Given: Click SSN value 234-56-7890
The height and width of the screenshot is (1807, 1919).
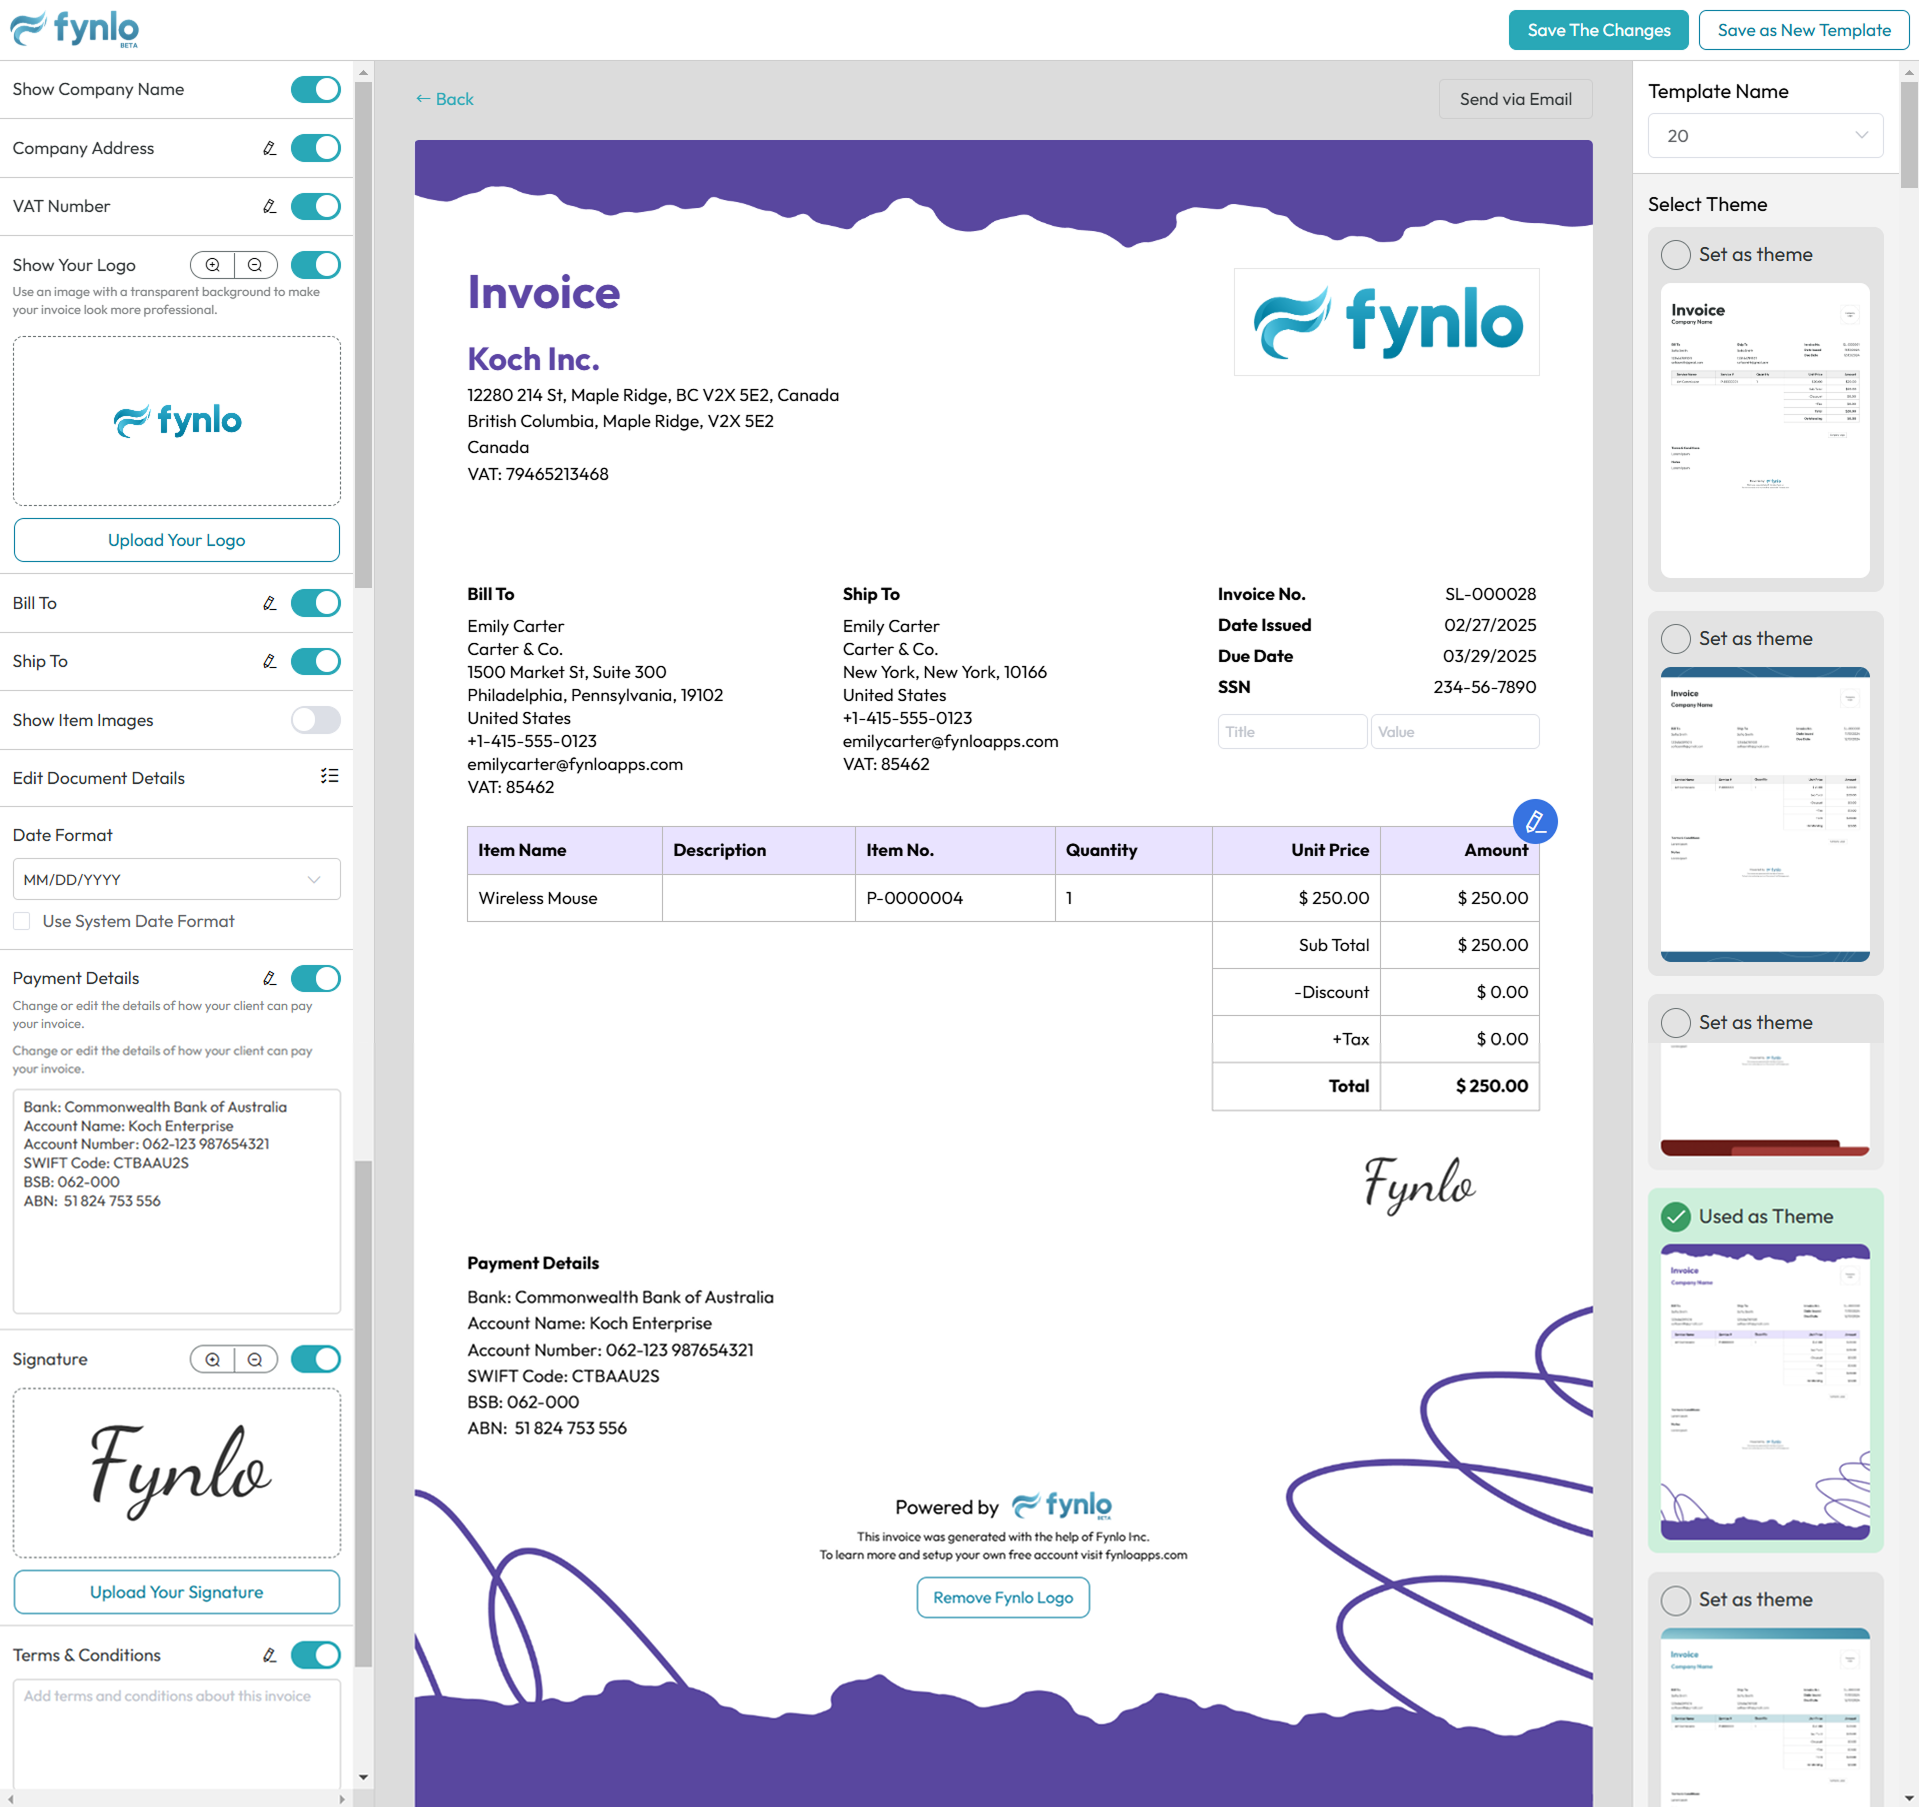Looking at the screenshot, I should [1484, 687].
